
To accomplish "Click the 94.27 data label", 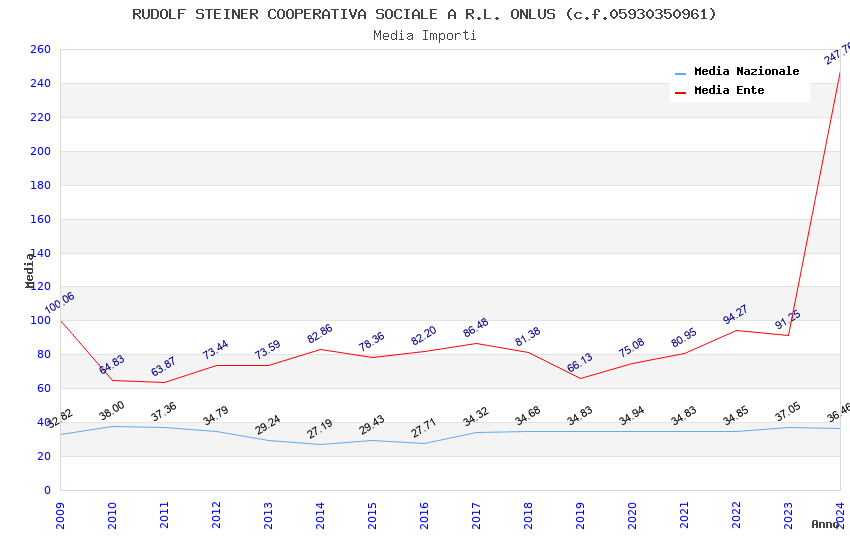I will (736, 315).
